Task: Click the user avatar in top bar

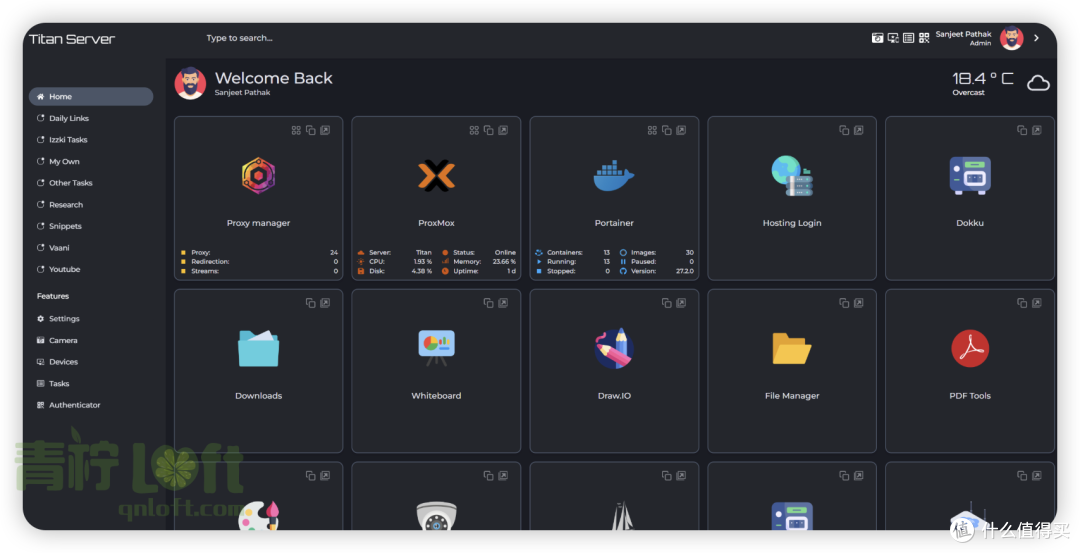Action: click(x=1012, y=39)
